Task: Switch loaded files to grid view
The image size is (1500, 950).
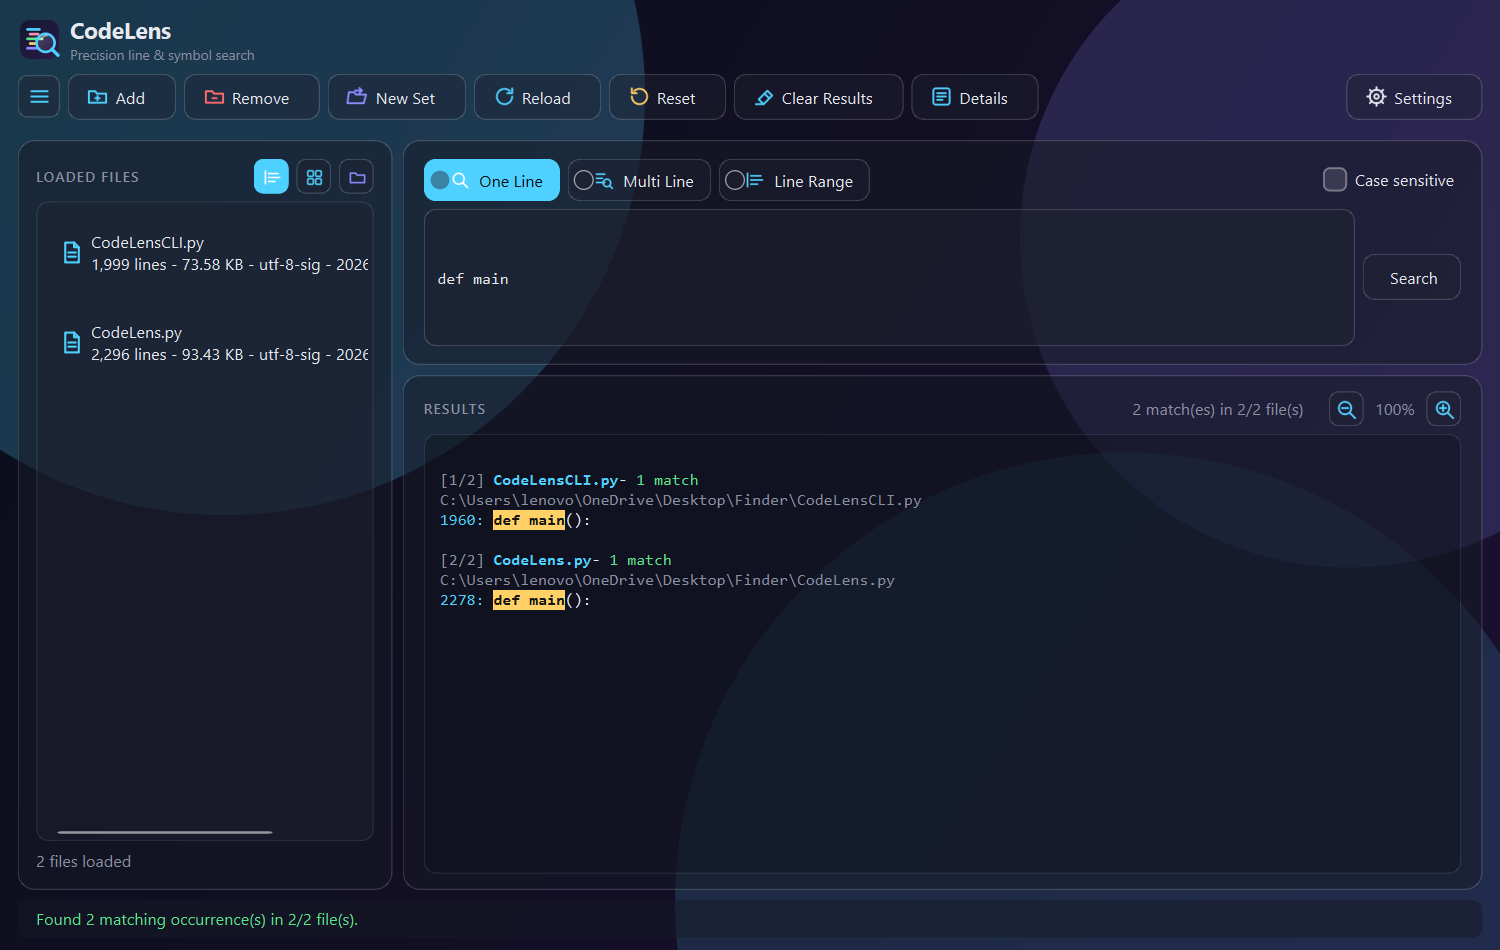Action: pos(314,177)
